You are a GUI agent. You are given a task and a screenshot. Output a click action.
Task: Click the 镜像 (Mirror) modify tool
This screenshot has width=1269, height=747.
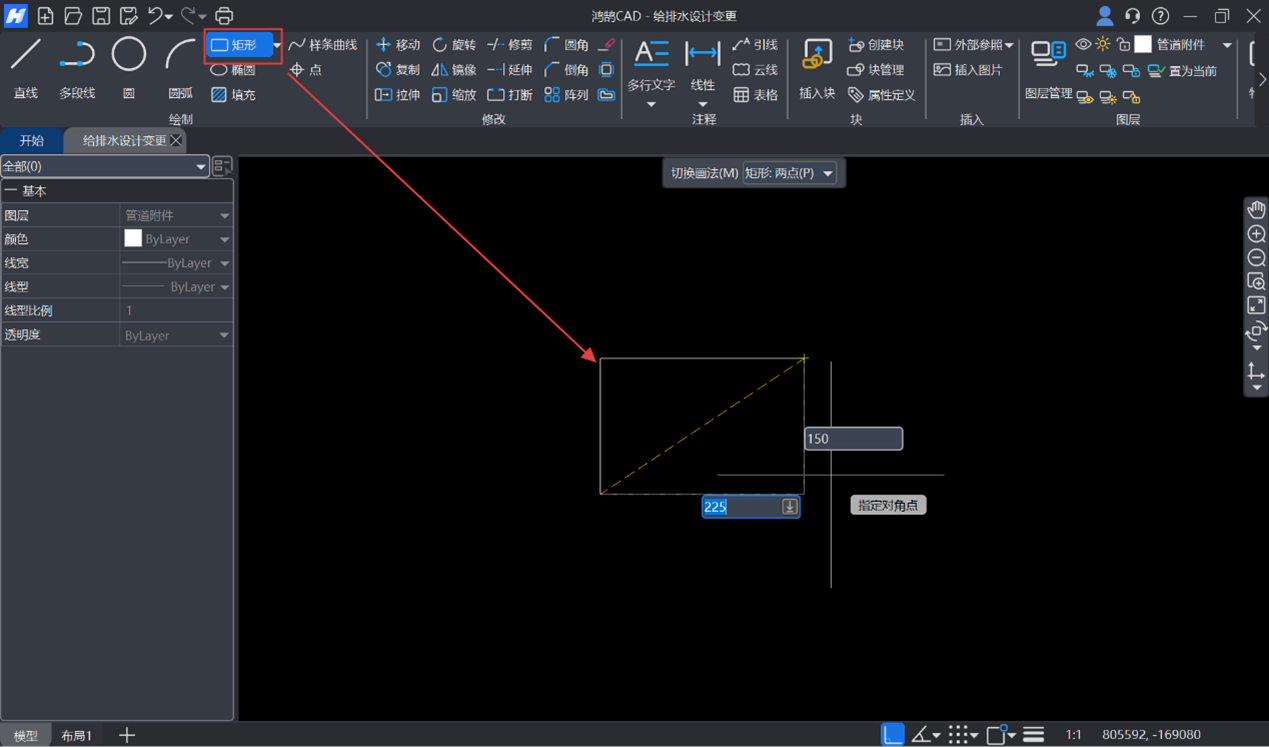click(x=453, y=70)
